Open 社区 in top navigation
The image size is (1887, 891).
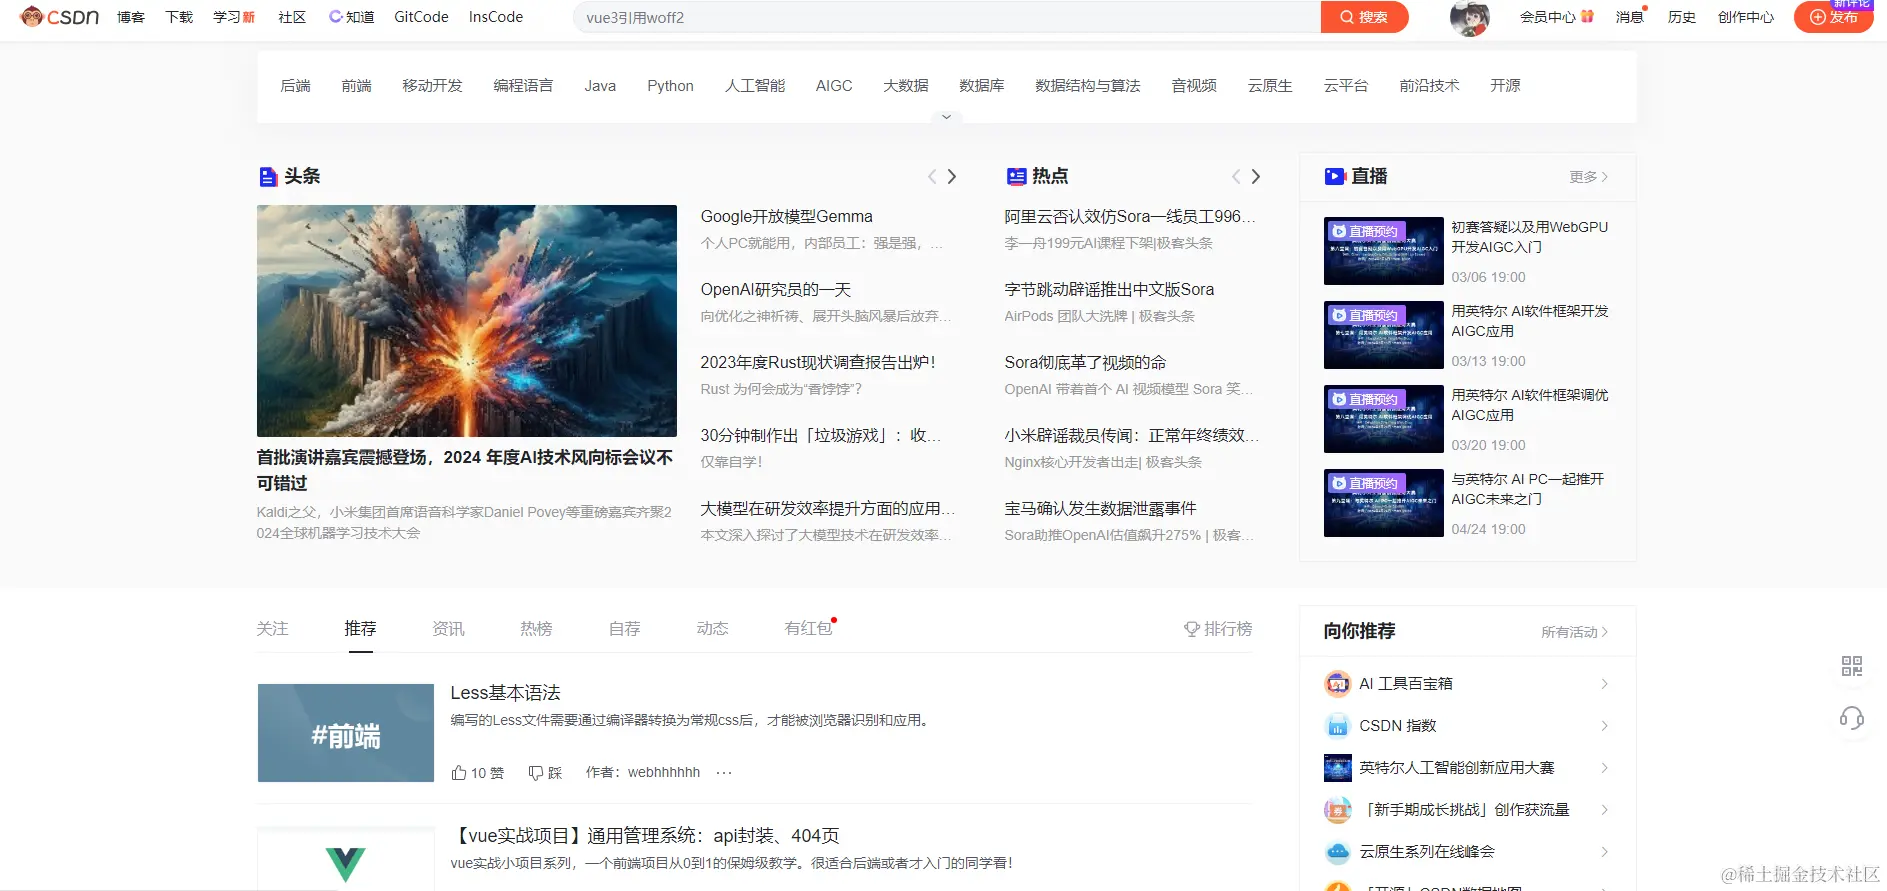coord(292,17)
